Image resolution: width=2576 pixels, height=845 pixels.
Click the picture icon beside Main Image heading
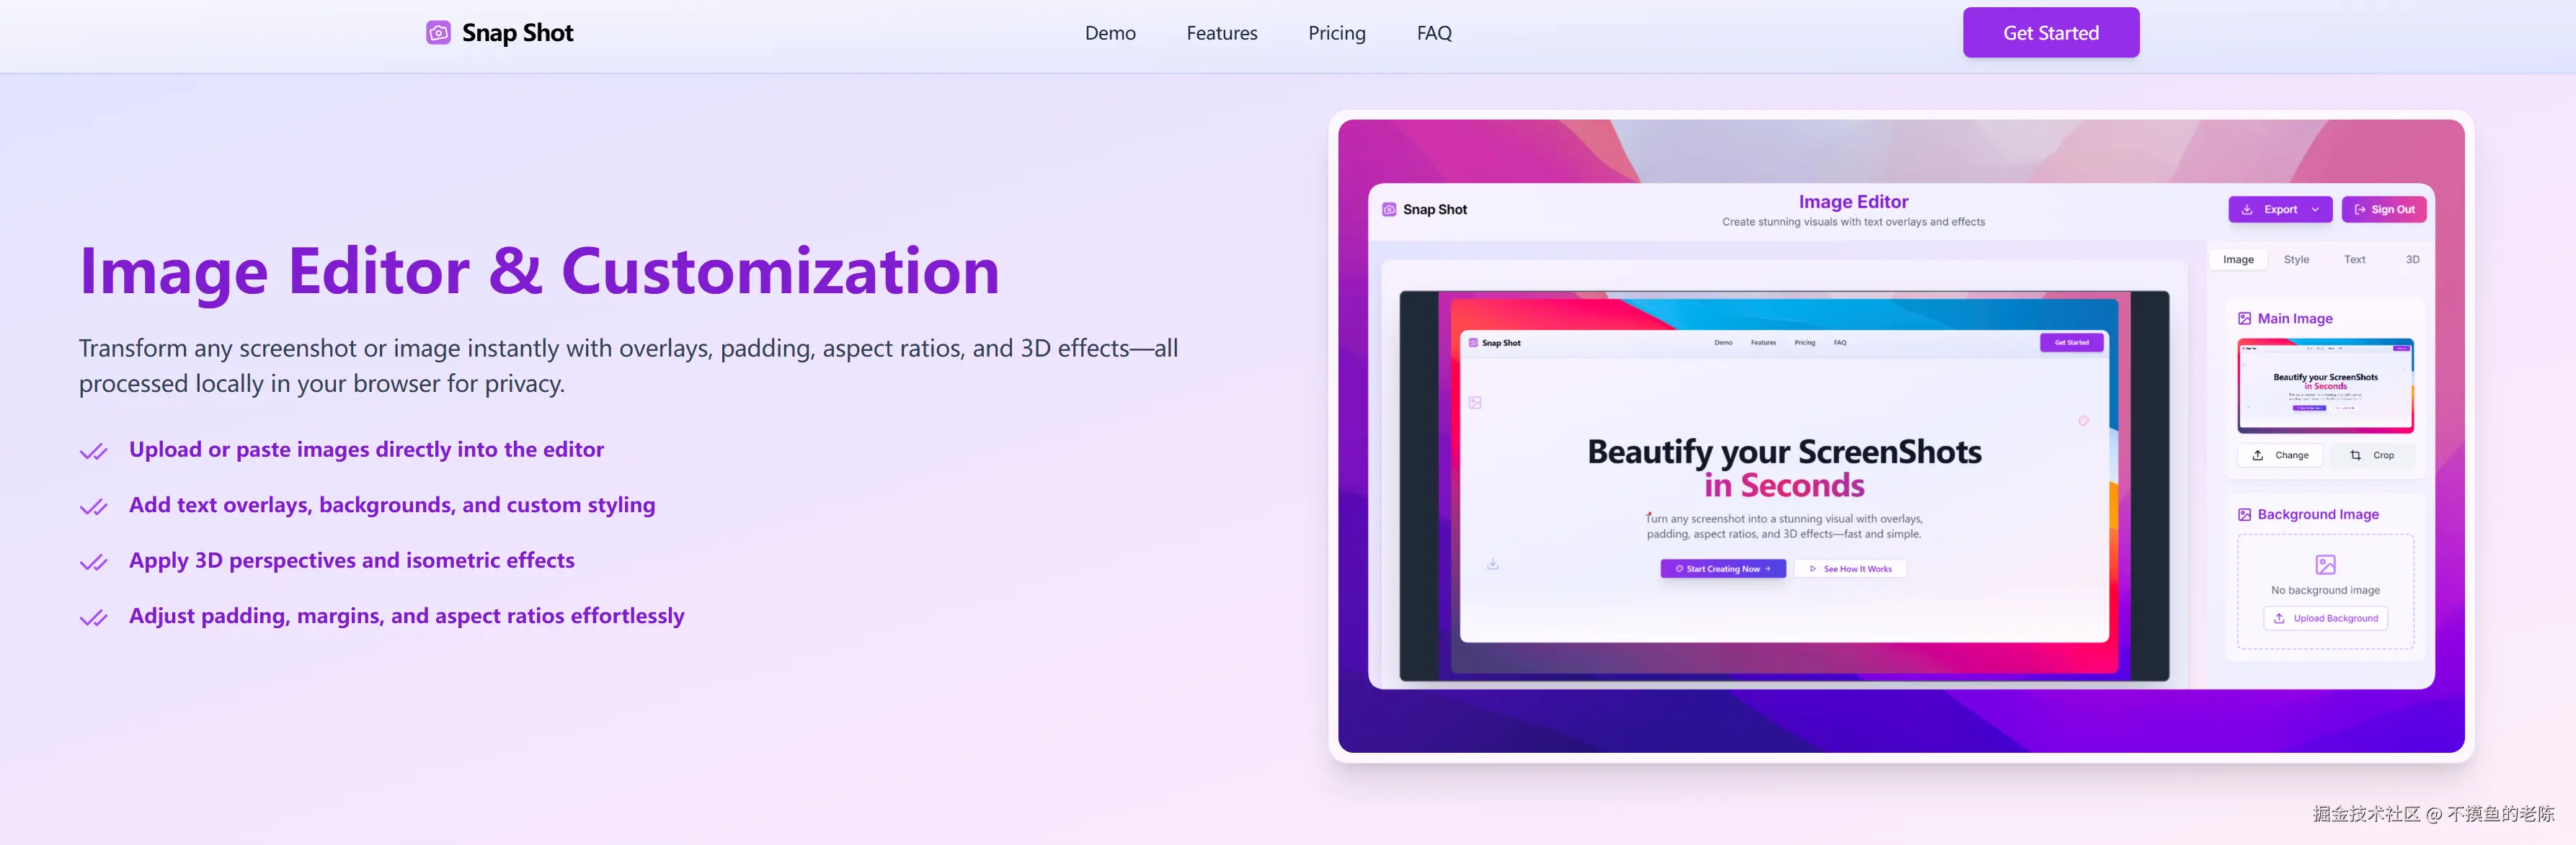pos(2244,319)
